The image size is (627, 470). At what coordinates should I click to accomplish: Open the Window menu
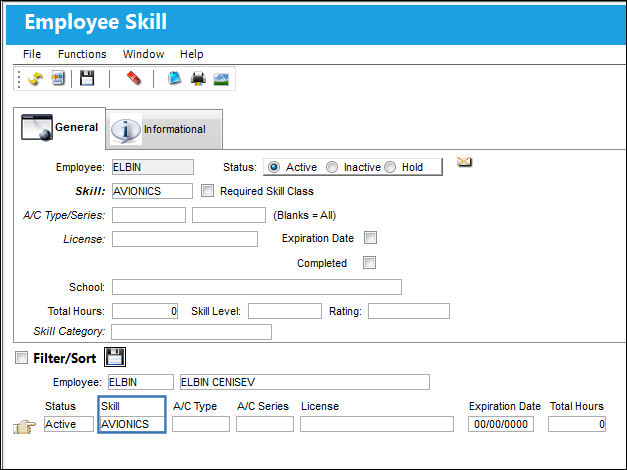pos(144,54)
